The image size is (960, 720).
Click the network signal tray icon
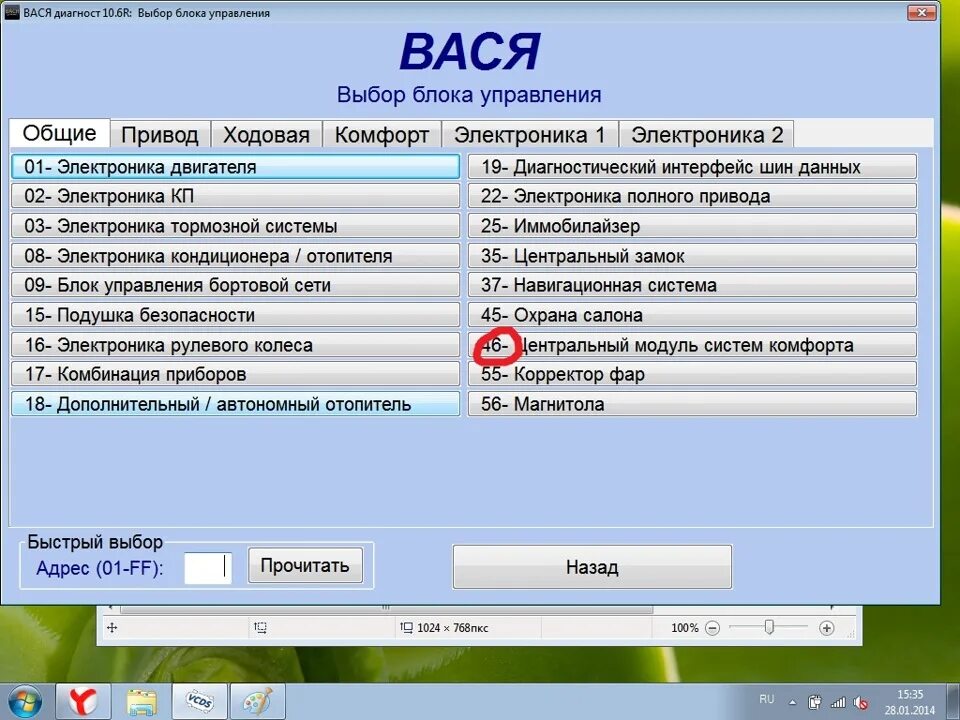point(838,702)
